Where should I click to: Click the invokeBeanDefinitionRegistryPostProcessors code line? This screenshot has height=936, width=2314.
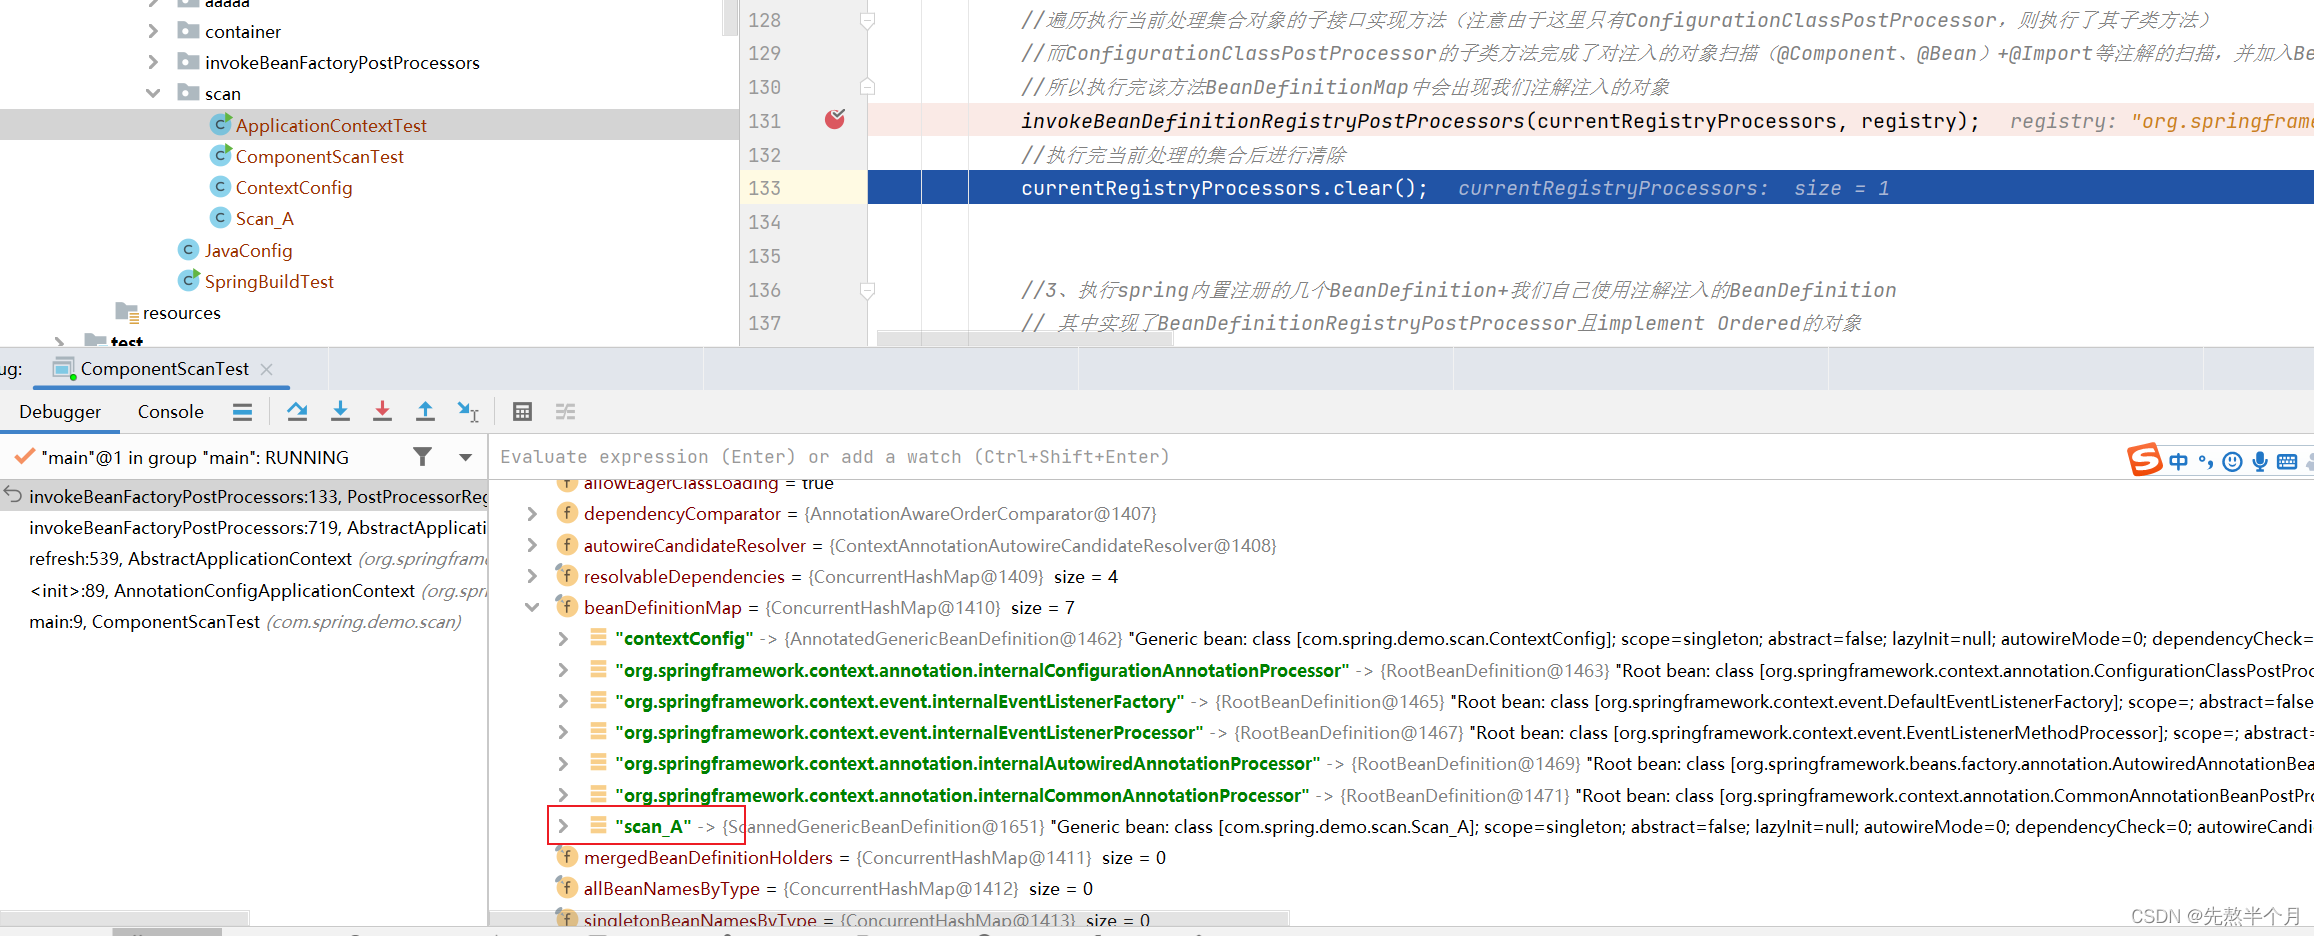click(x=1500, y=121)
